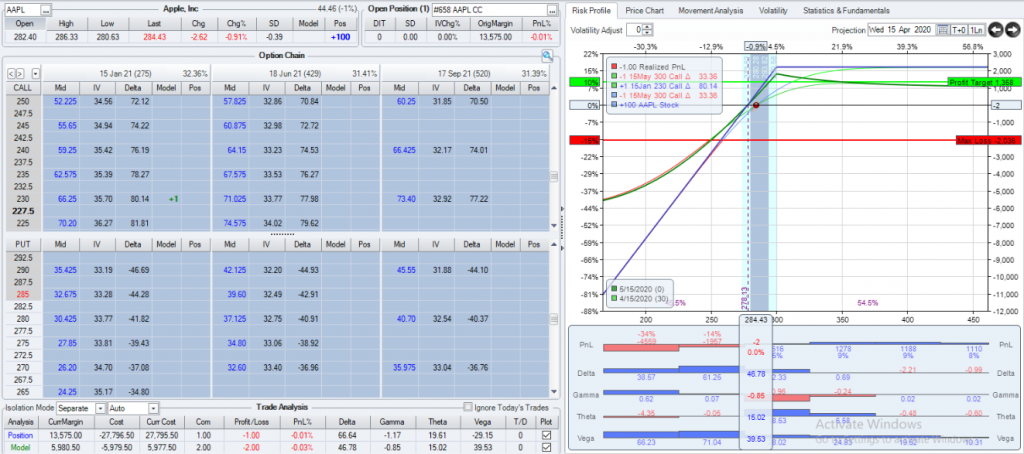
Task: Increase Volatility Adjust with up spinner
Action: click(x=647, y=27)
